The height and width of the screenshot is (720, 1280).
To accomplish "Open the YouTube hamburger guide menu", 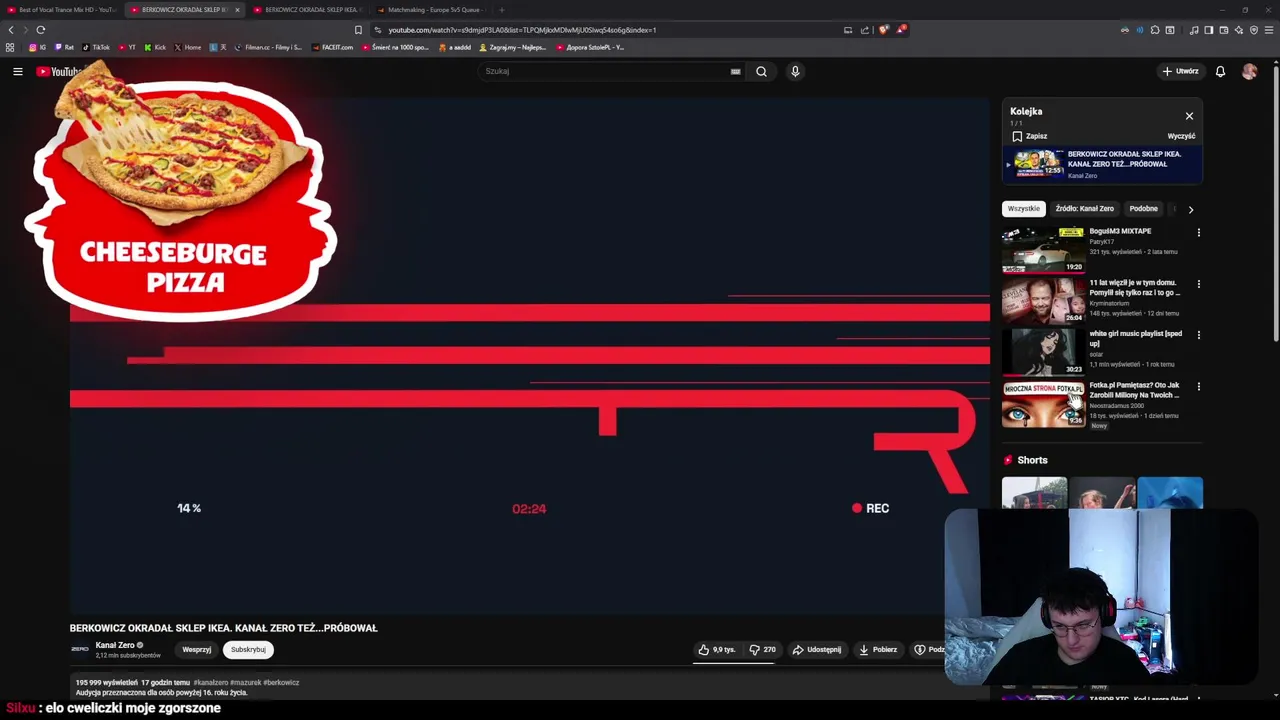I will point(17,71).
